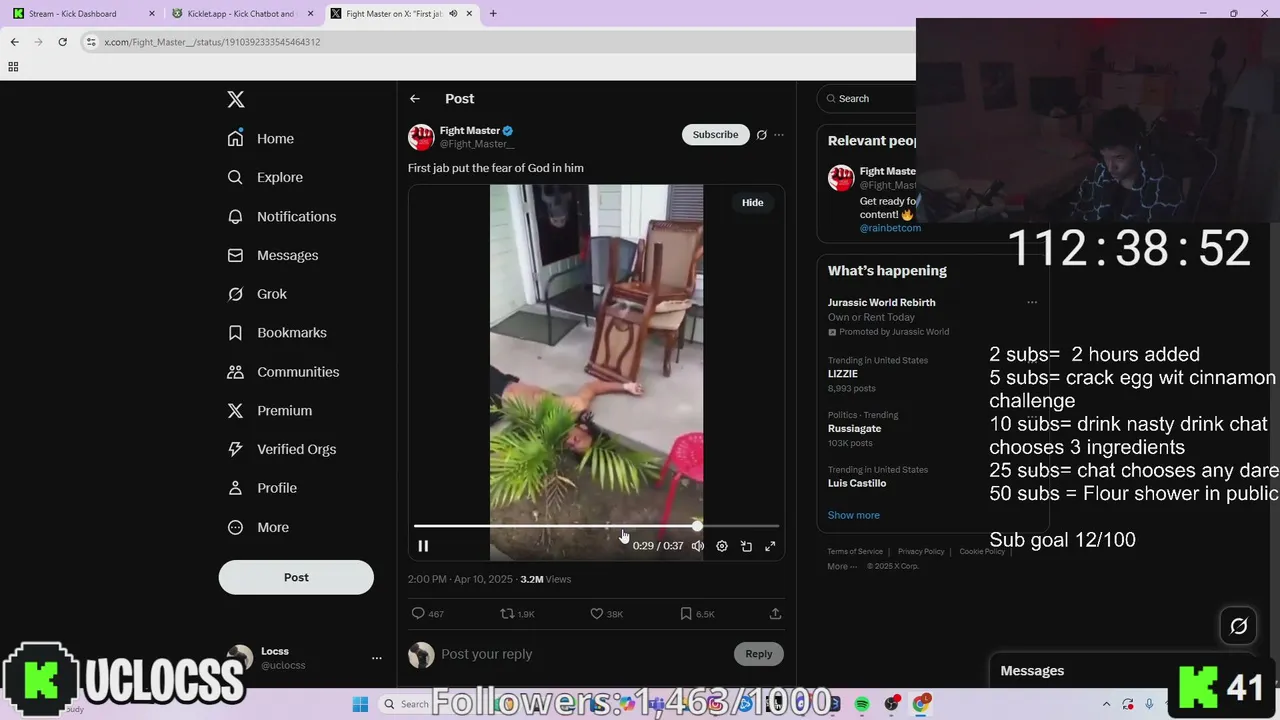Open Messages in the left sidebar

[x=272, y=255]
